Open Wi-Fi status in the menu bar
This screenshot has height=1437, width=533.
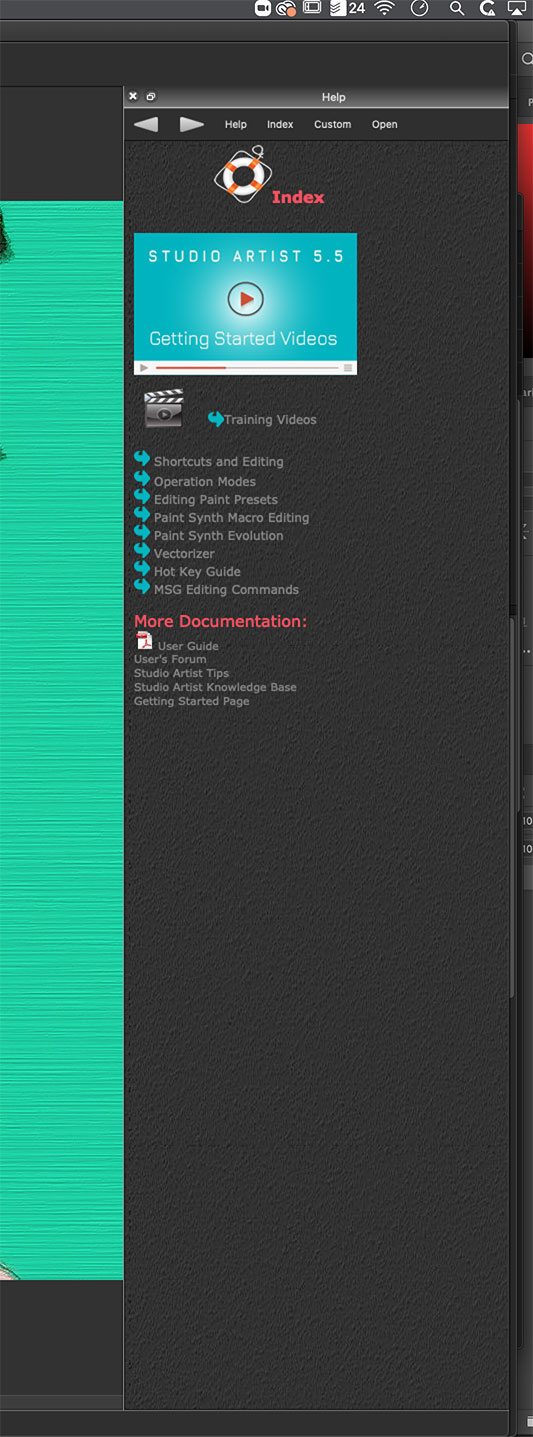[x=385, y=8]
